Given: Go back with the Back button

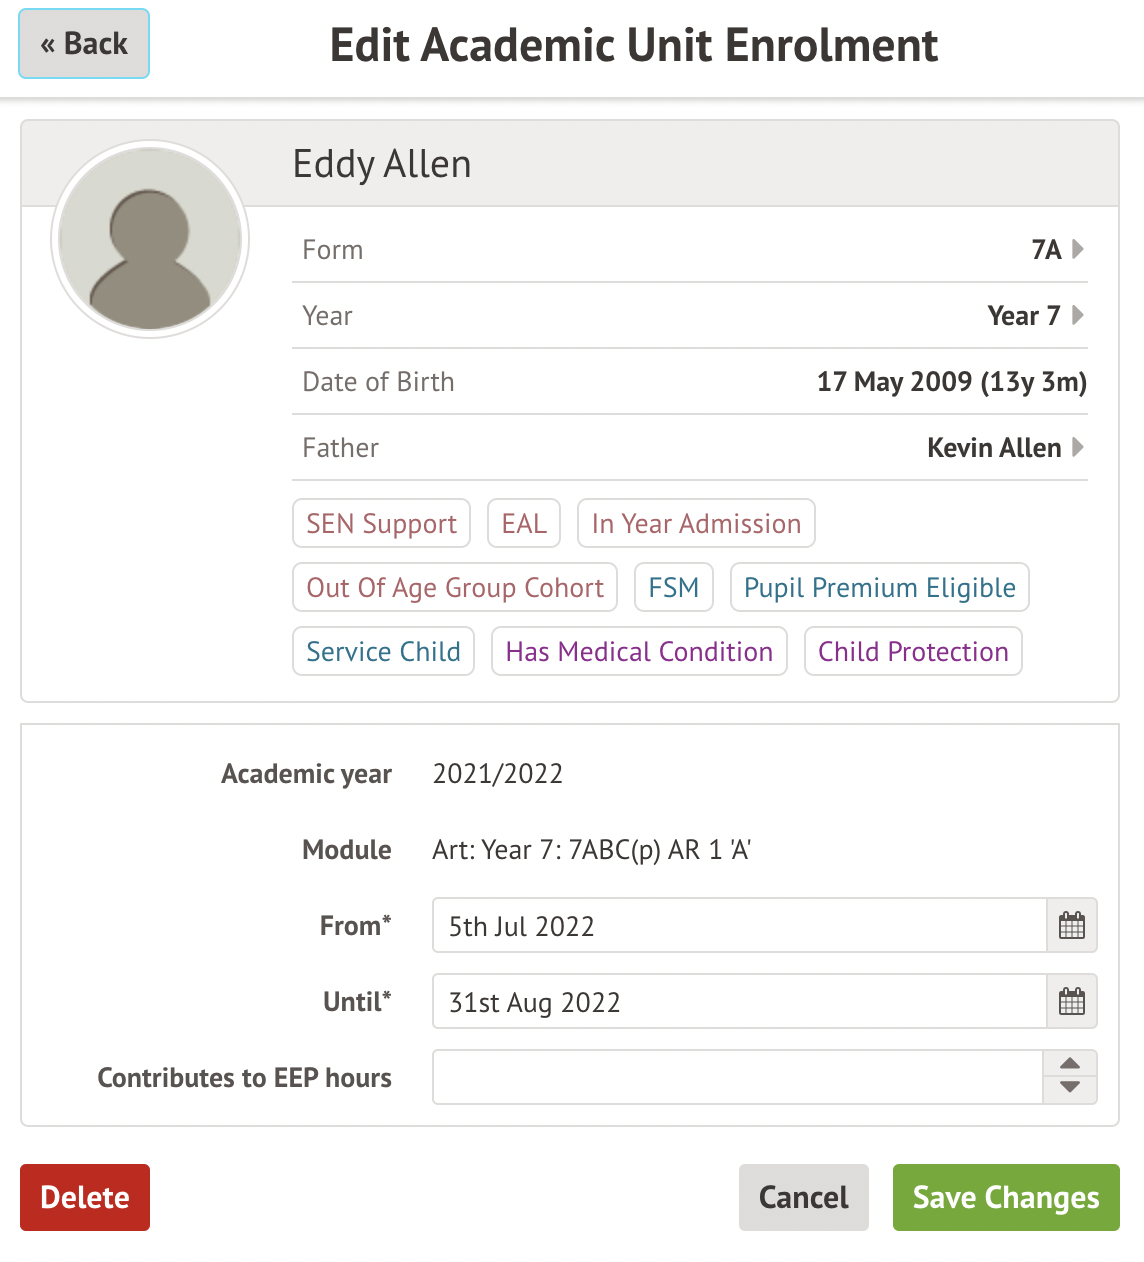Looking at the screenshot, I should 84,44.
